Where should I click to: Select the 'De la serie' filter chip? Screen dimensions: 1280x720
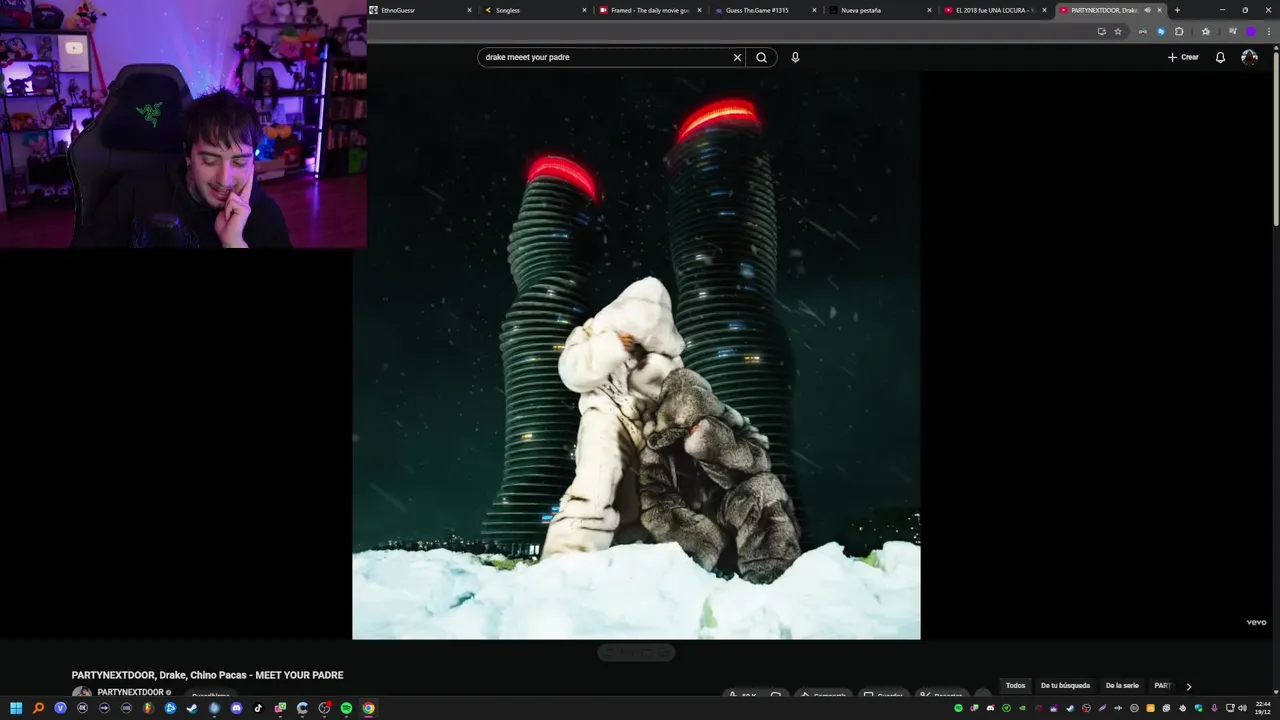pos(1122,686)
